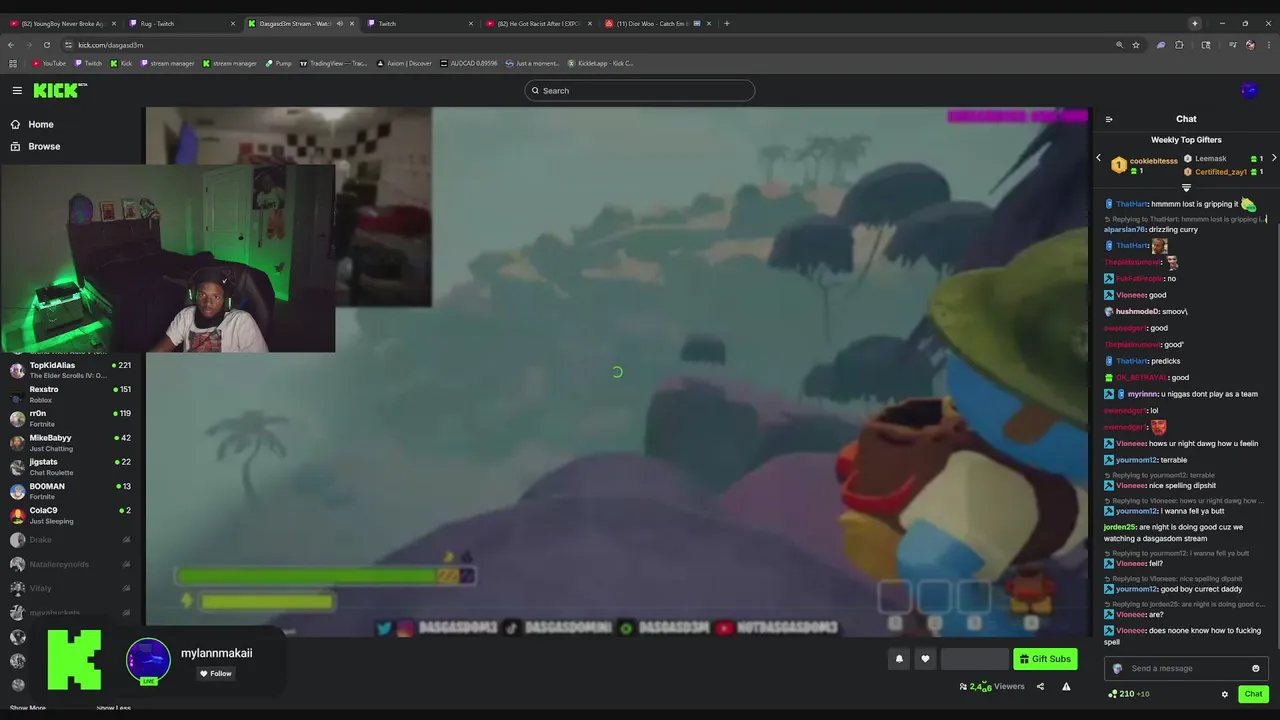This screenshot has height=720, width=1280.
Task: Open the emoji picker in chat
Action: 1255,668
